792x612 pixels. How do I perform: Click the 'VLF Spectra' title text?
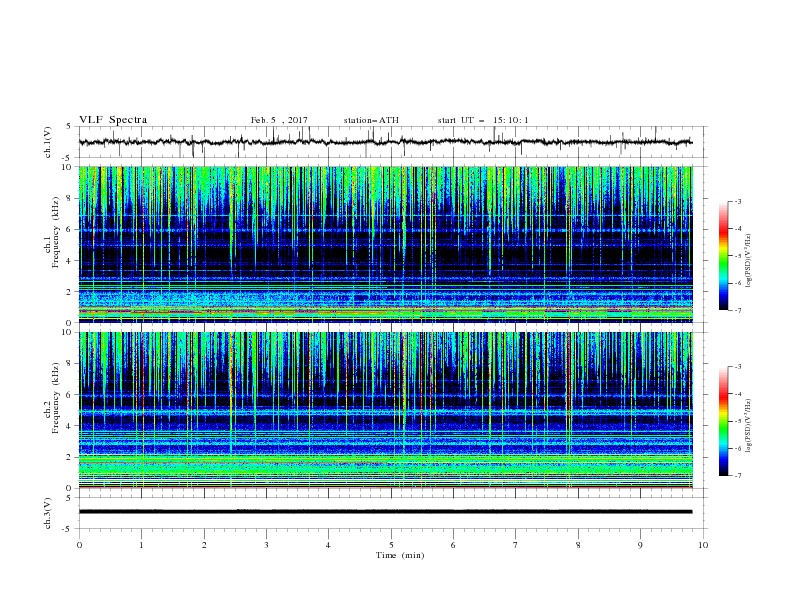point(113,120)
